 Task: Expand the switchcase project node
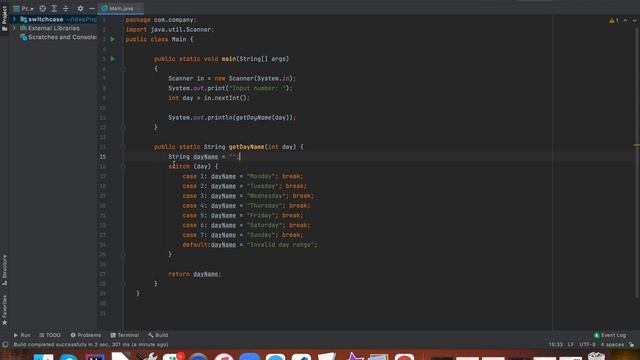[x=14, y=19]
